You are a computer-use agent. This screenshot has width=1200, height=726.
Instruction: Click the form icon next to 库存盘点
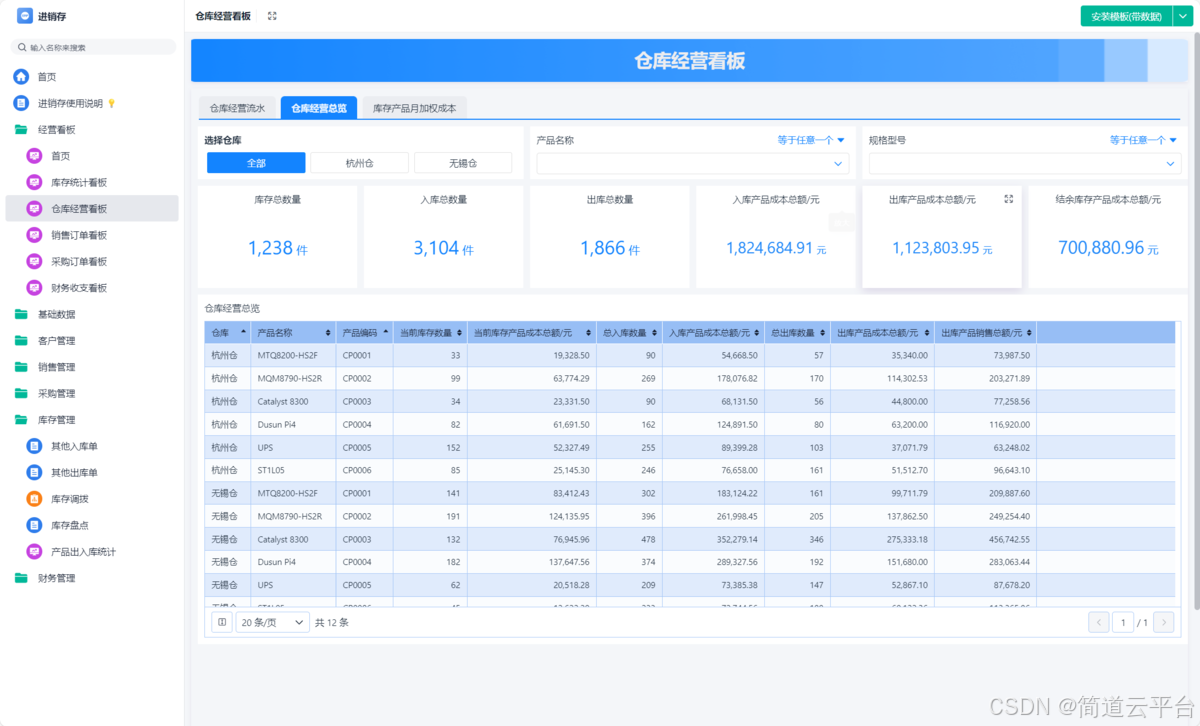[34, 525]
